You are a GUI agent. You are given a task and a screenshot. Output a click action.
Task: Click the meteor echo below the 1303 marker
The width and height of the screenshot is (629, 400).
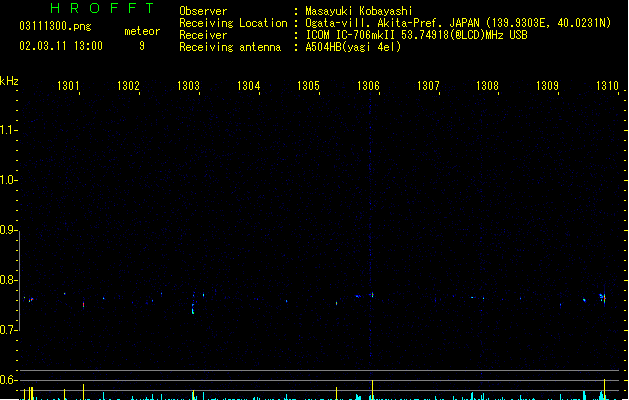pyautogui.click(x=193, y=309)
